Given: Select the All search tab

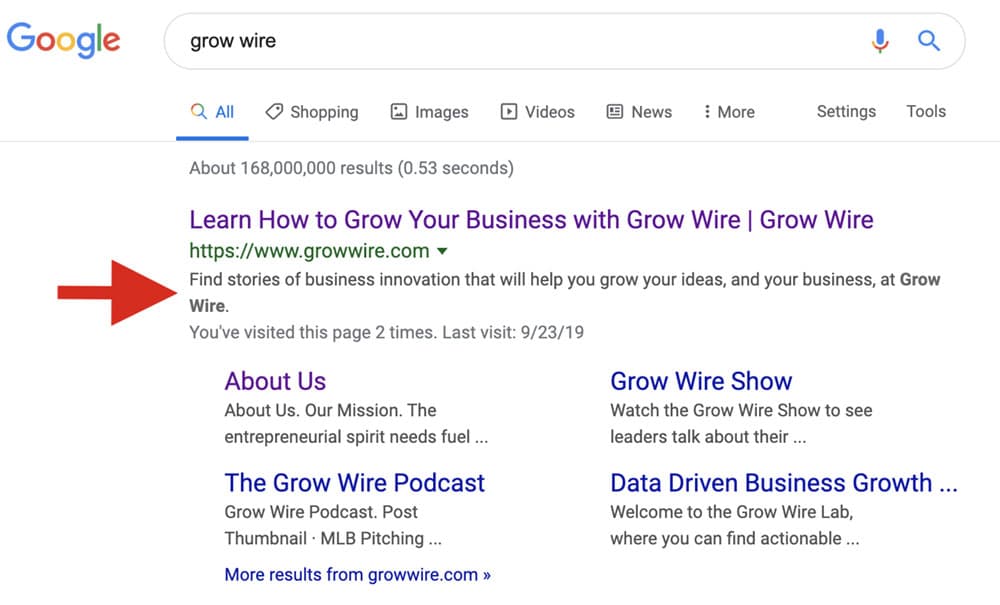Looking at the screenshot, I should point(212,112).
